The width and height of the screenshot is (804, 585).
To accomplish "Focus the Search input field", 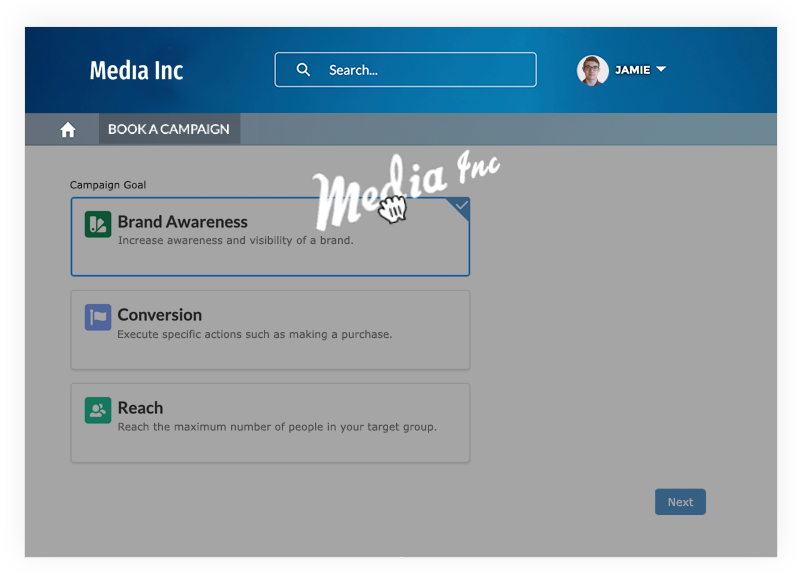I will point(405,69).
